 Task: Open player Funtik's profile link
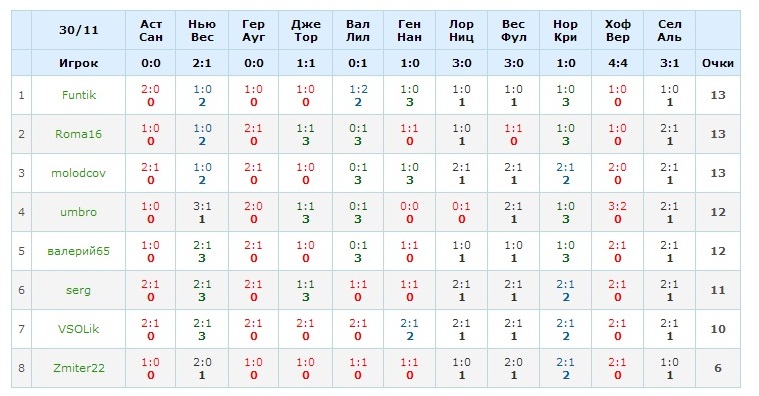coord(78,95)
